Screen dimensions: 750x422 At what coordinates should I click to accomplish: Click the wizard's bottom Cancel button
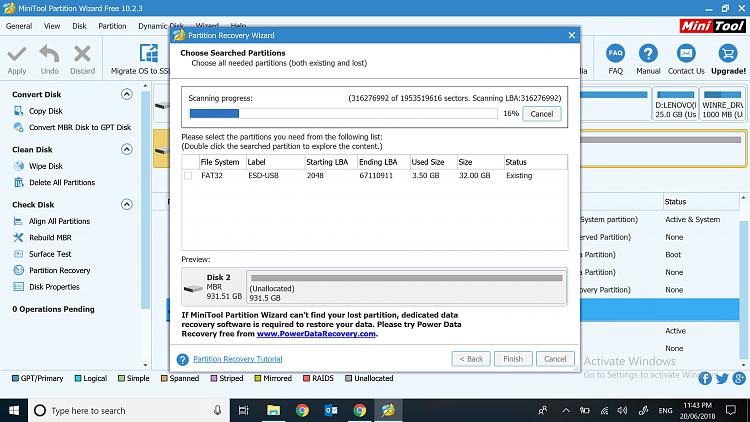555,359
